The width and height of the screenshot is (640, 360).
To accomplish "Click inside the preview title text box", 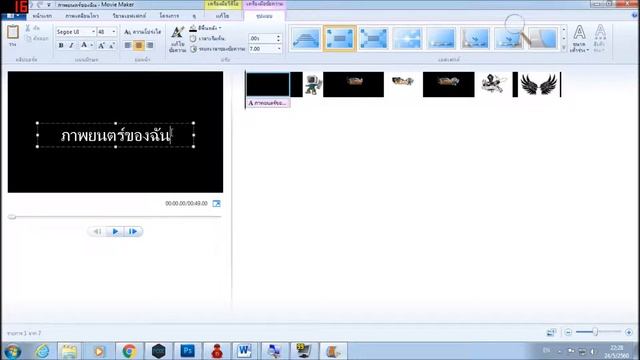I will click(x=116, y=135).
